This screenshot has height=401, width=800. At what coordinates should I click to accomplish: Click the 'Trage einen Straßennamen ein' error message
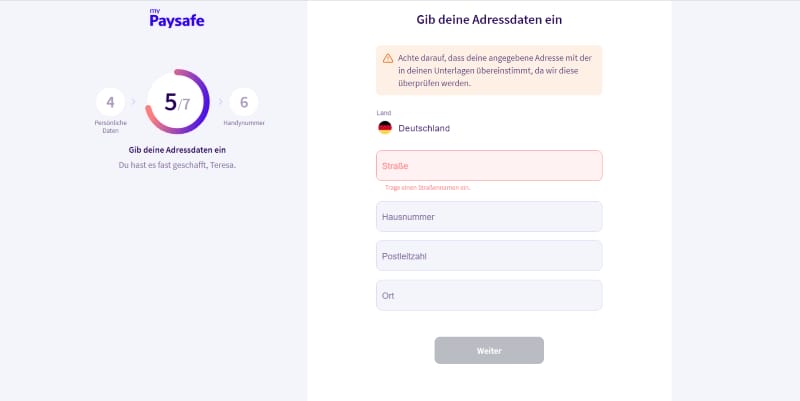(x=428, y=187)
